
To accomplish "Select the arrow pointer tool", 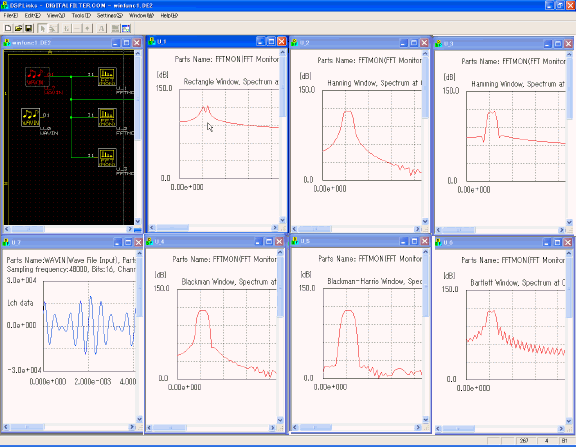I will tap(42, 28).
